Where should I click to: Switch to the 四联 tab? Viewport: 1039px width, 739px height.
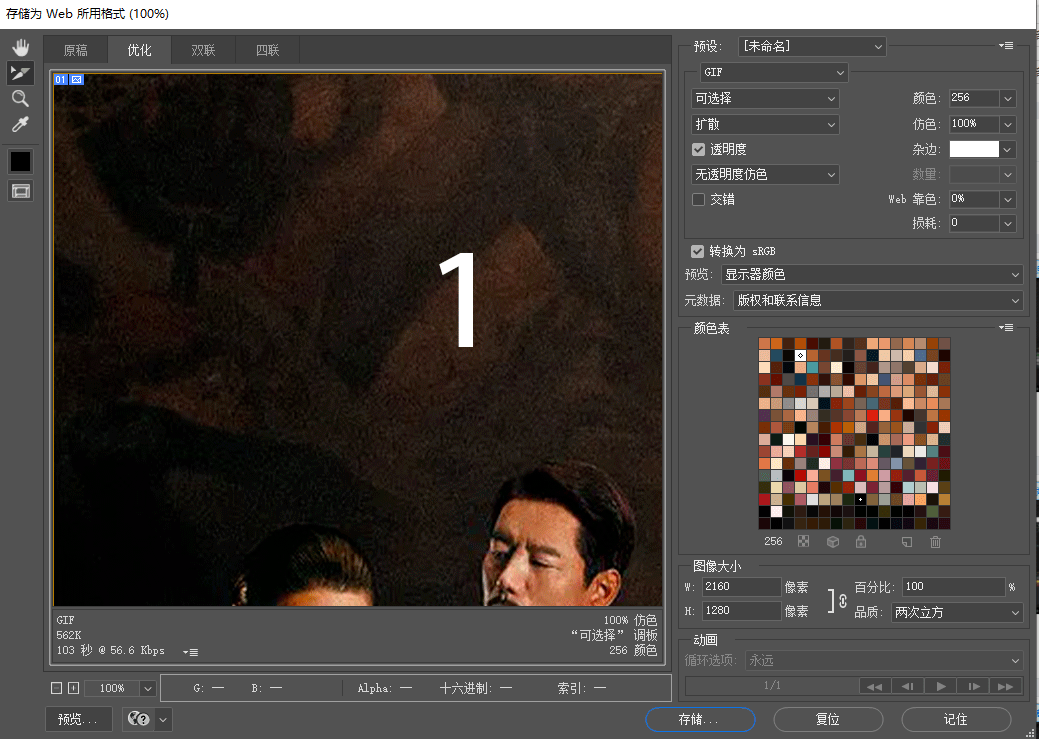tap(267, 50)
